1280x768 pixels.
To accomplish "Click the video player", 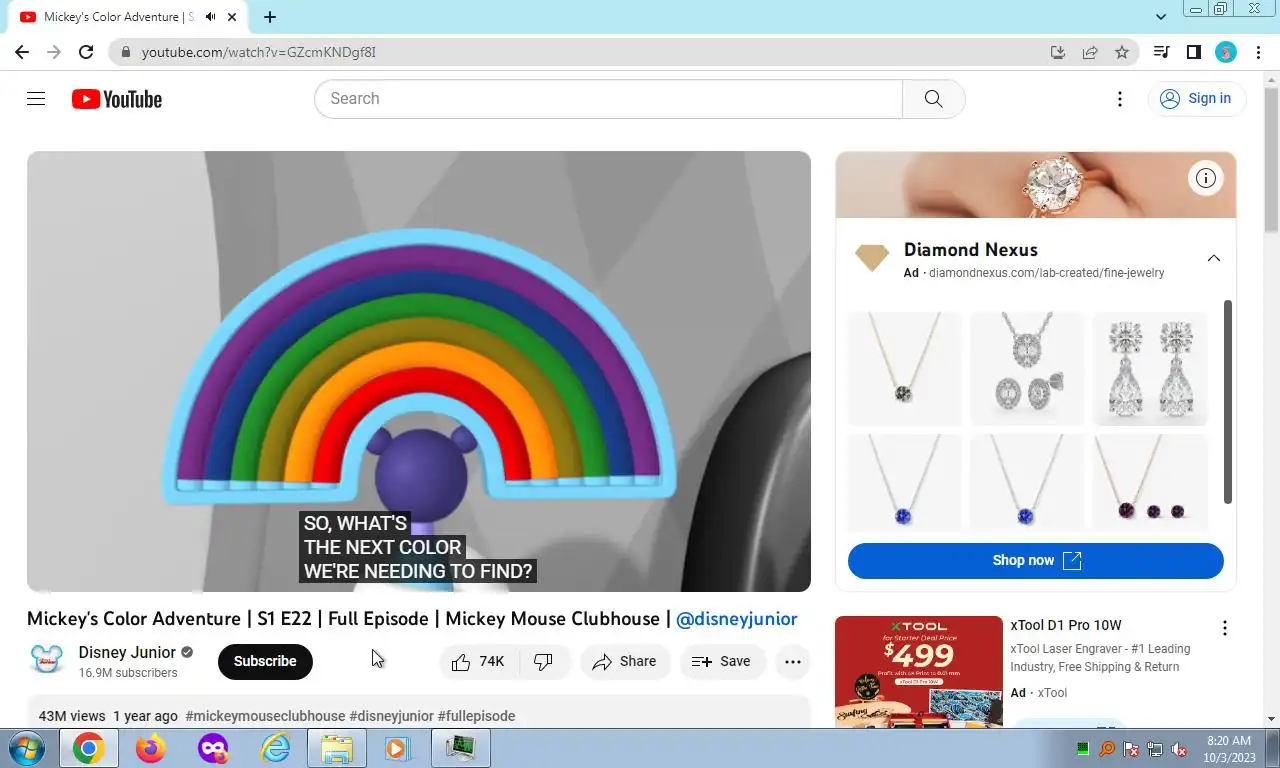I will coord(419,371).
